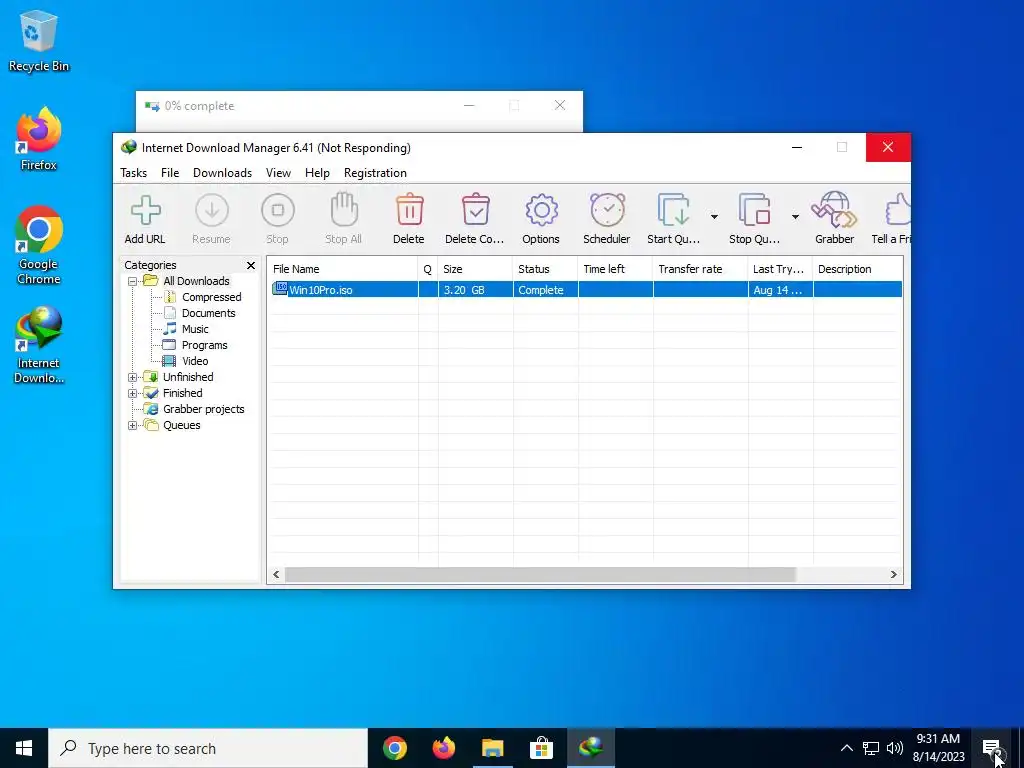Select the Video category

(195, 361)
